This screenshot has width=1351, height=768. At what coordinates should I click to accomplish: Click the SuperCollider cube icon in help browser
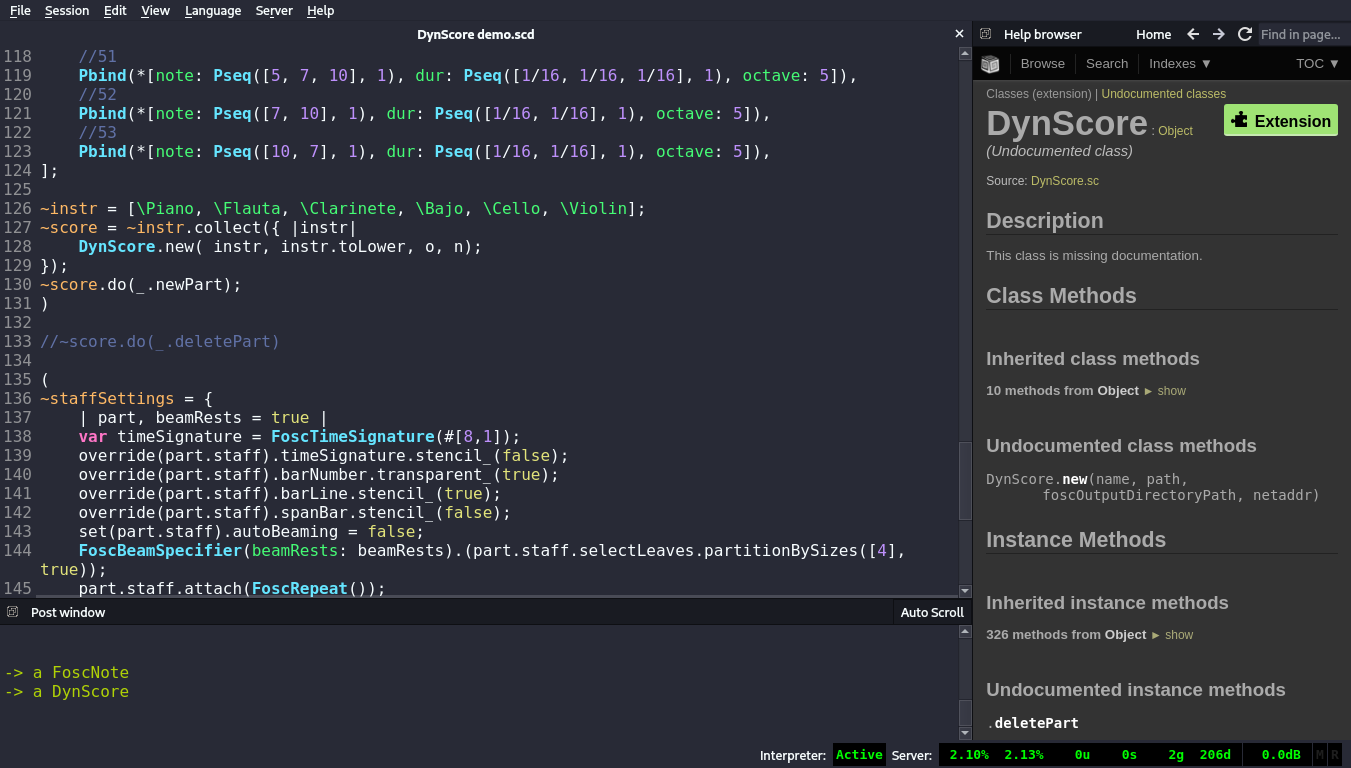[x=990, y=63]
